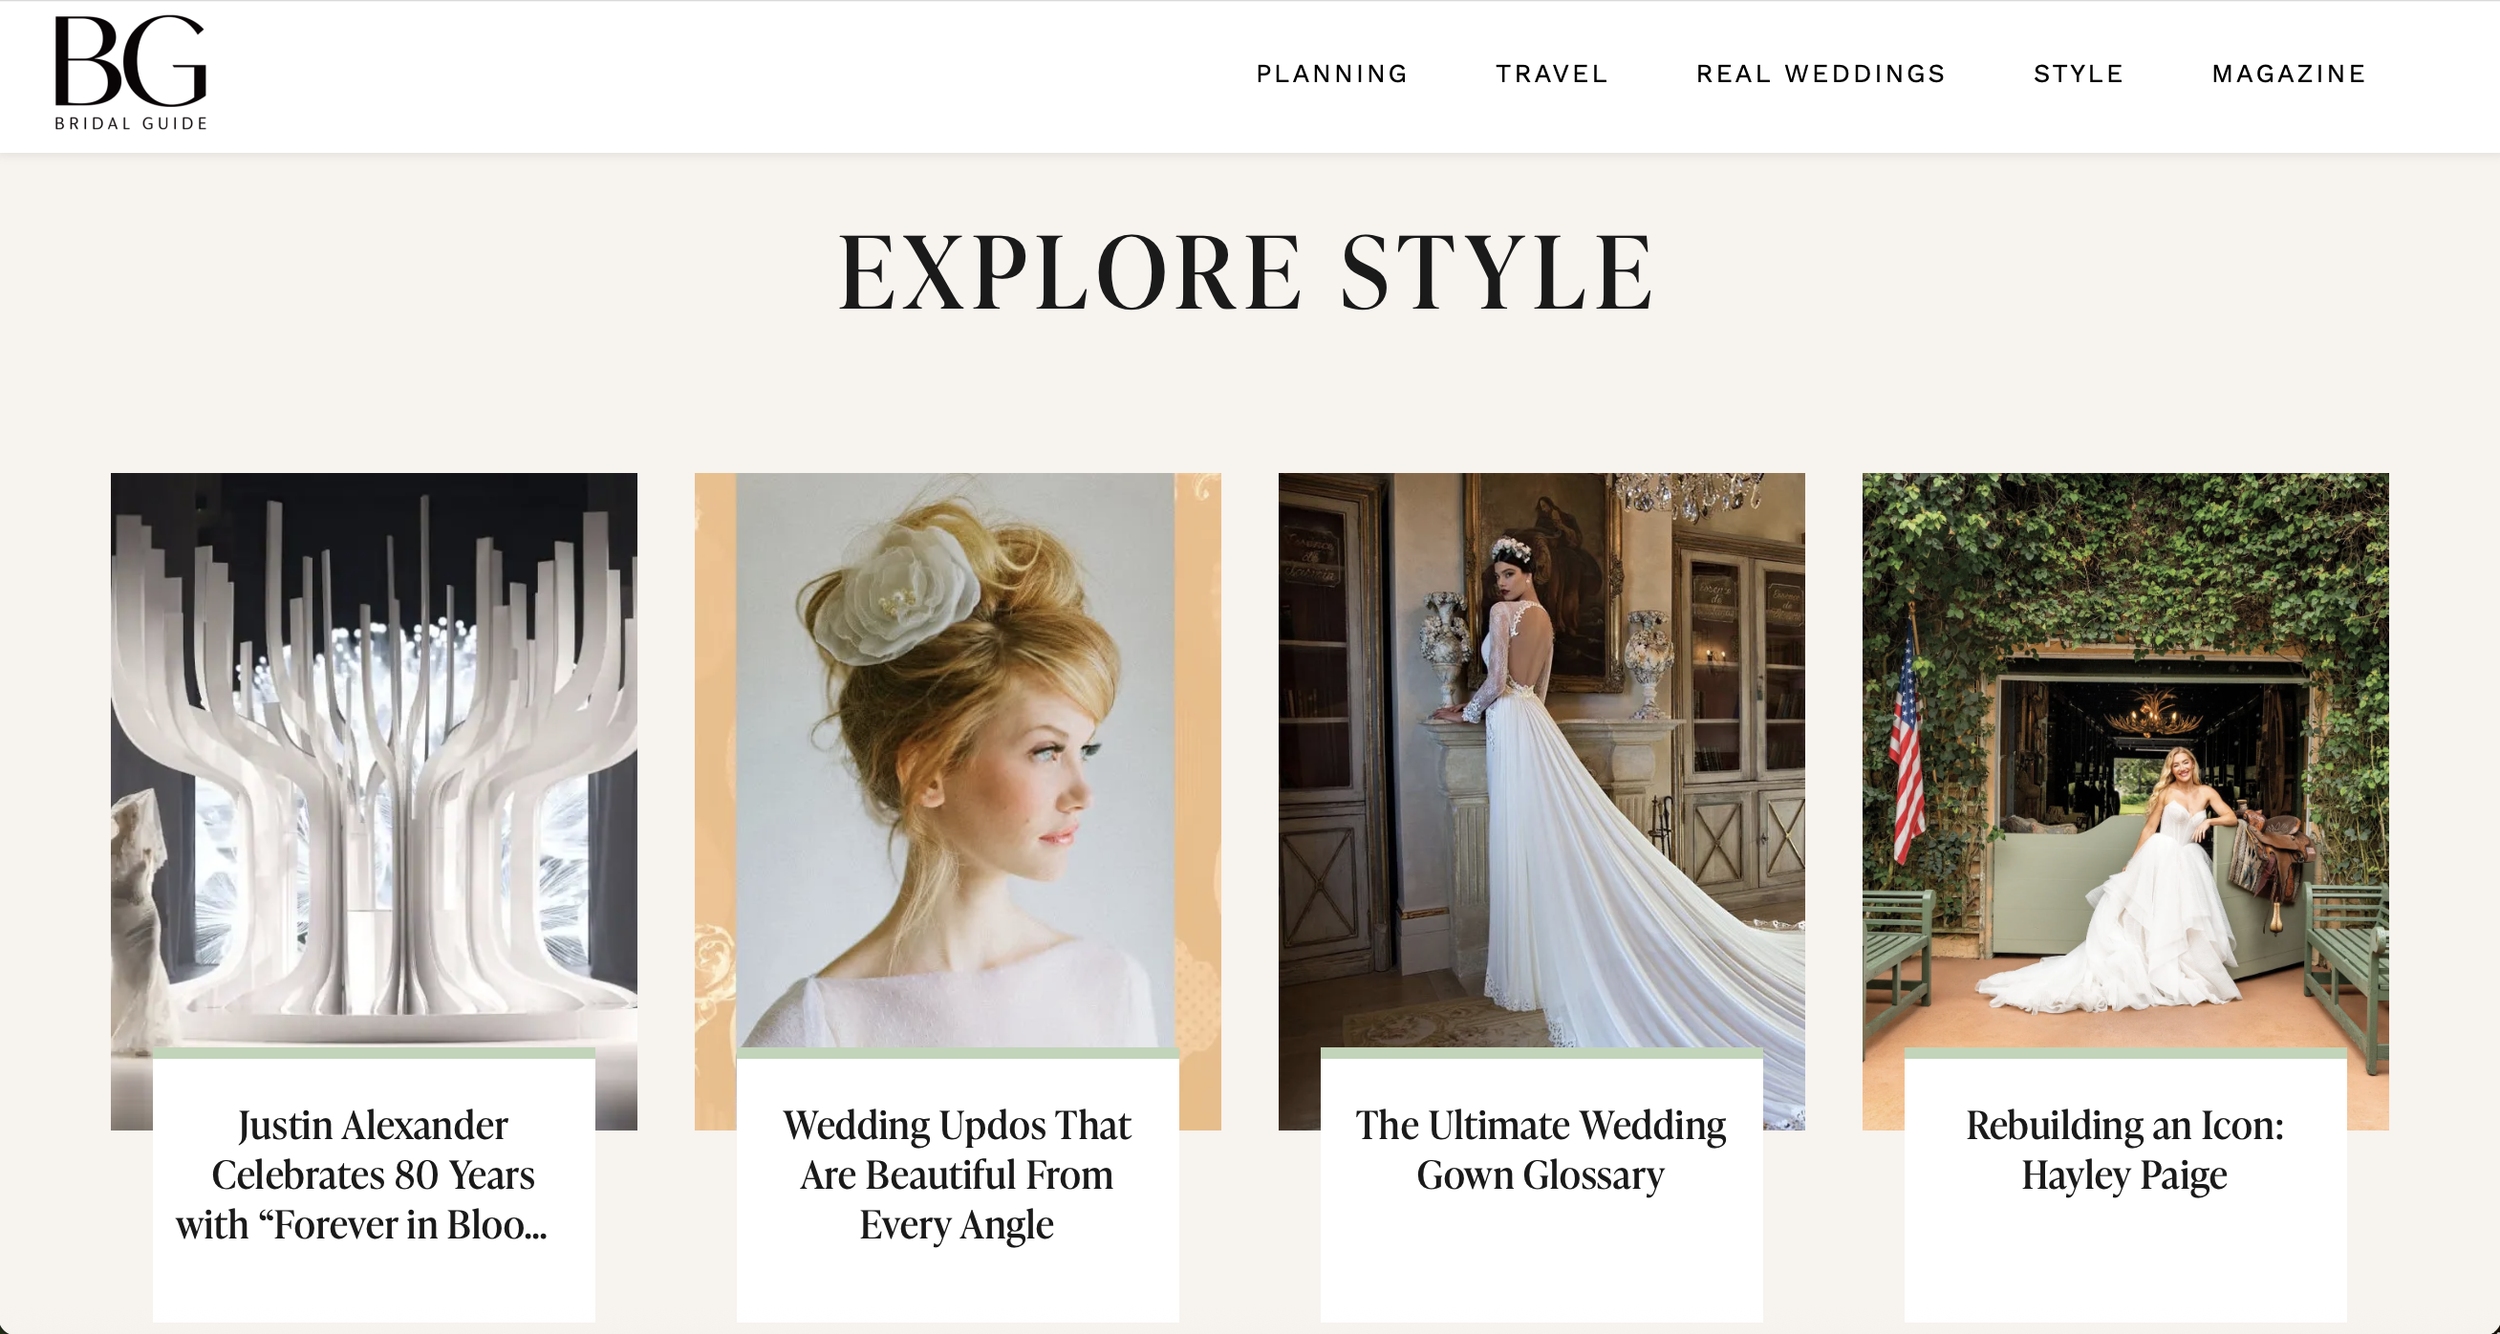The image size is (2500, 1334).
Task: Open the Magazine menu item
Action: (x=2289, y=74)
